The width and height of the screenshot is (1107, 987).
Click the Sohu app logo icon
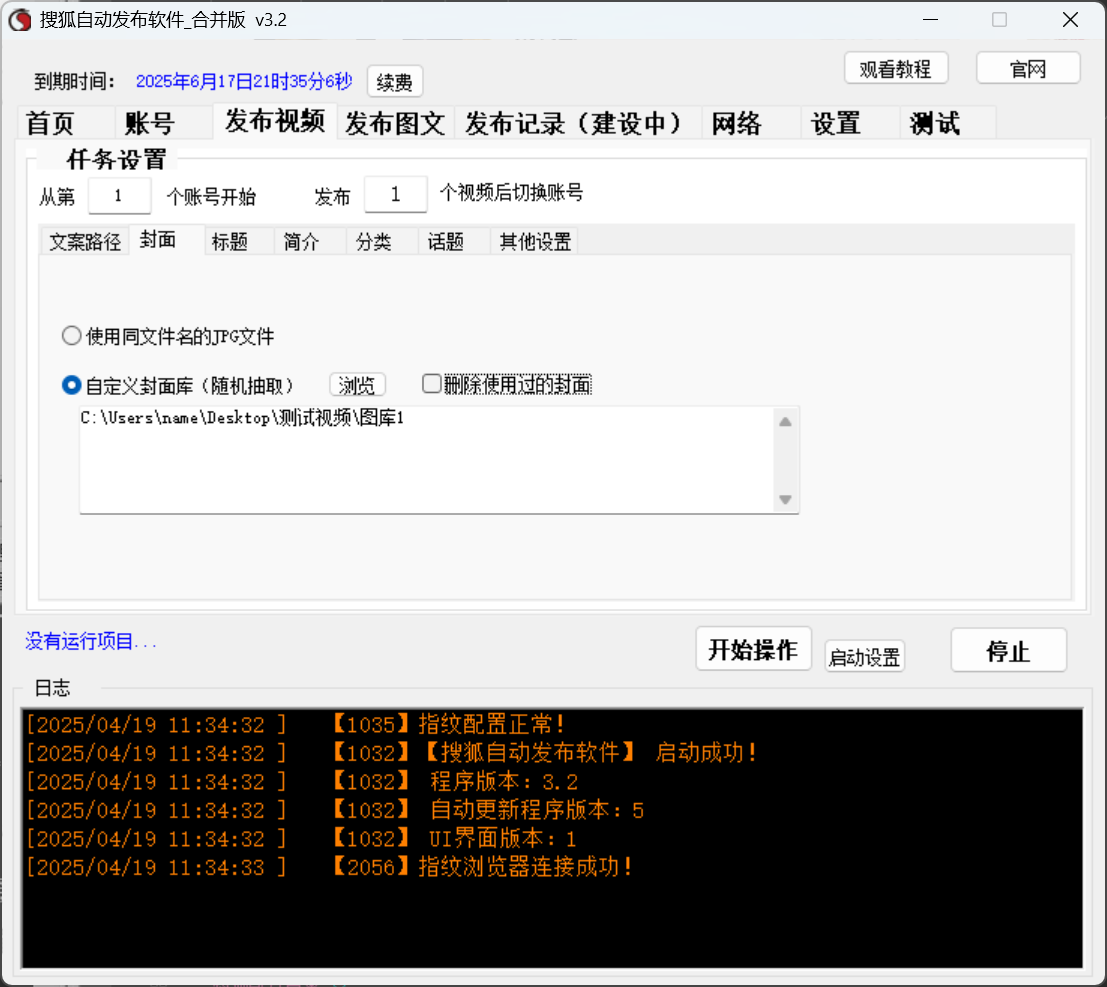click(x=20, y=20)
